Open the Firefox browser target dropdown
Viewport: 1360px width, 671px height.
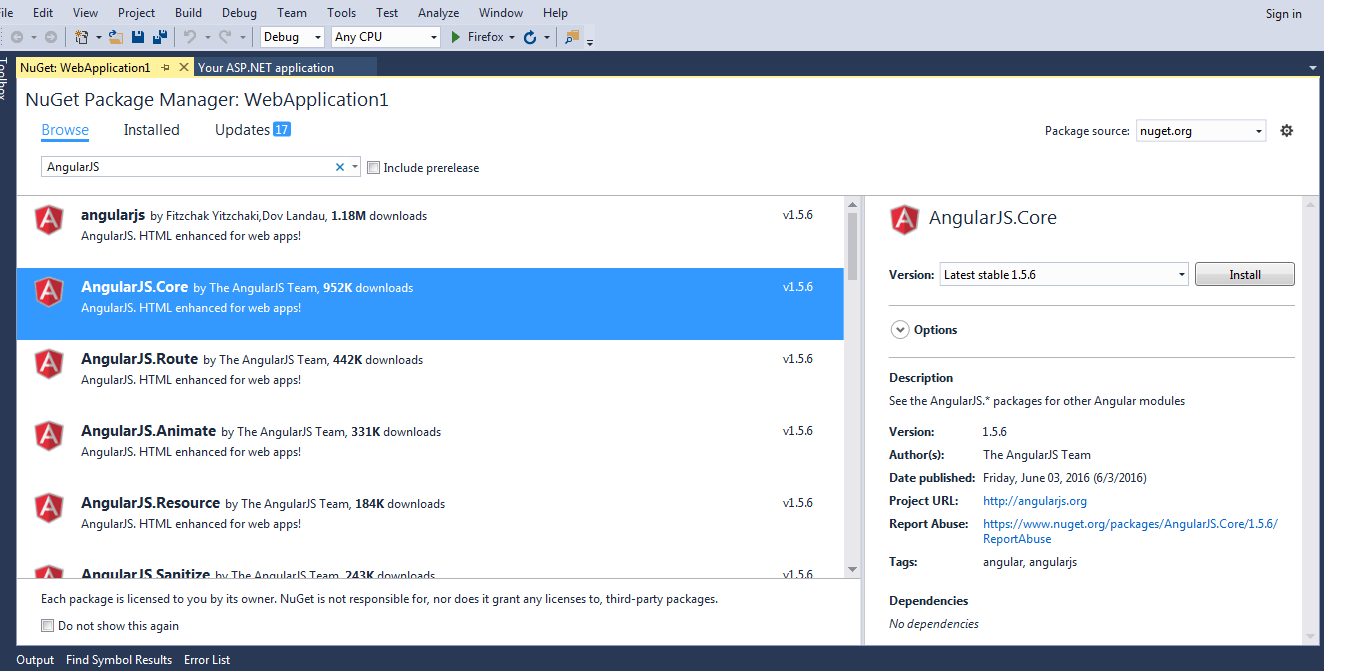tap(512, 37)
